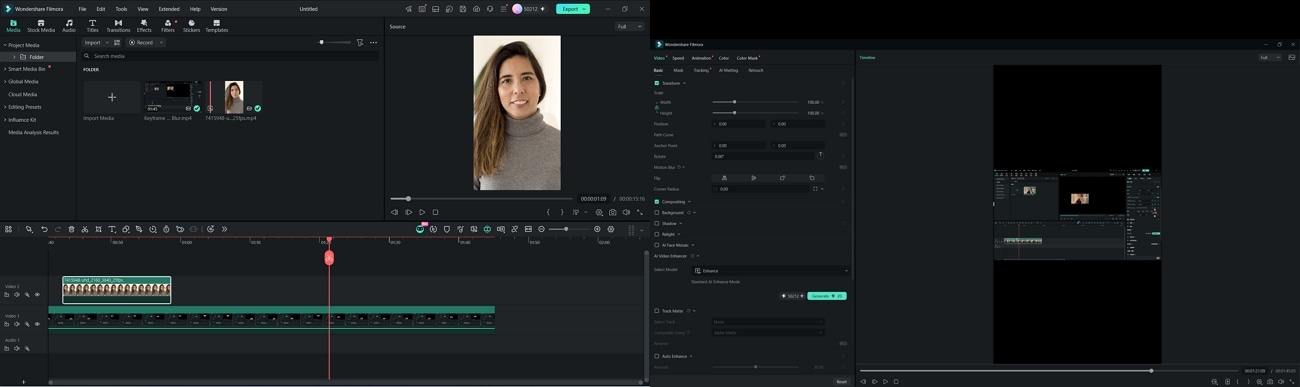Click the Search media input field

click(232, 56)
